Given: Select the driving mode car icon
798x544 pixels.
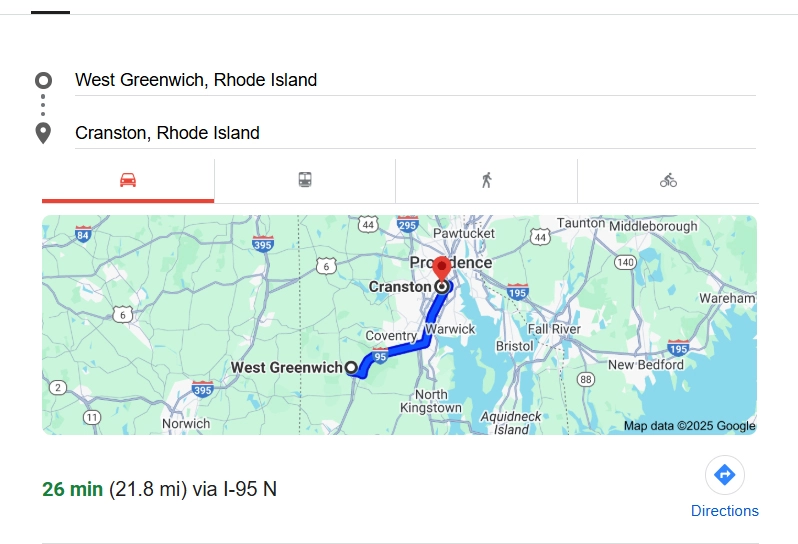Looking at the screenshot, I should coord(128,180).
